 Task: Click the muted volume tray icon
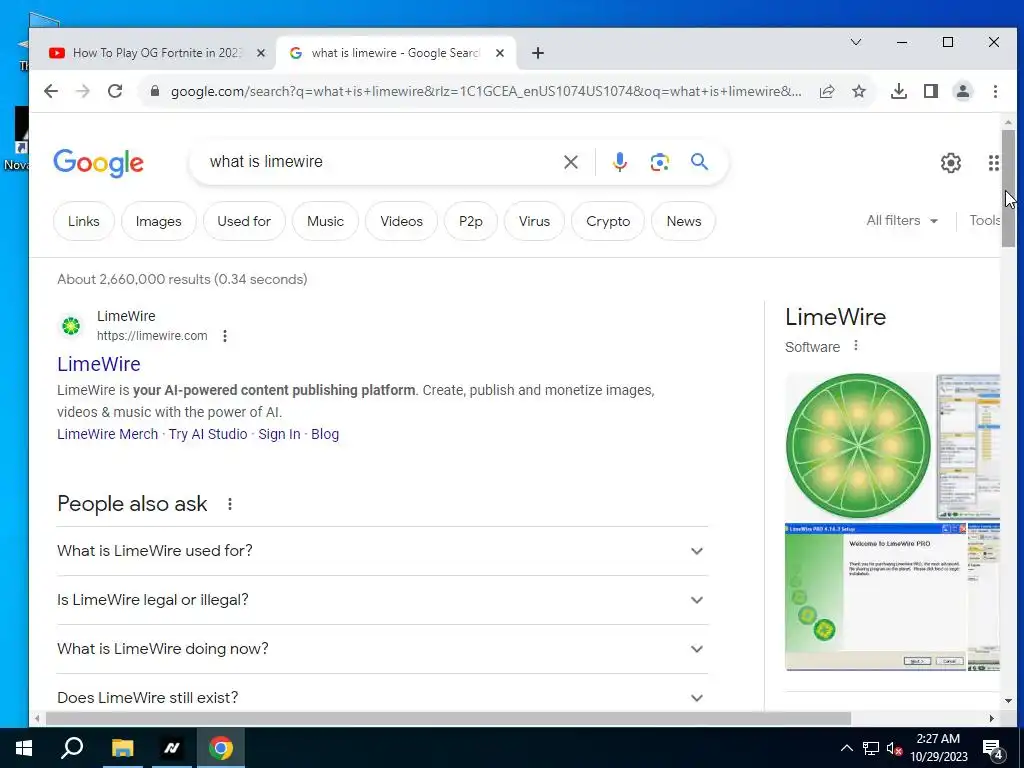click(893, 748)
